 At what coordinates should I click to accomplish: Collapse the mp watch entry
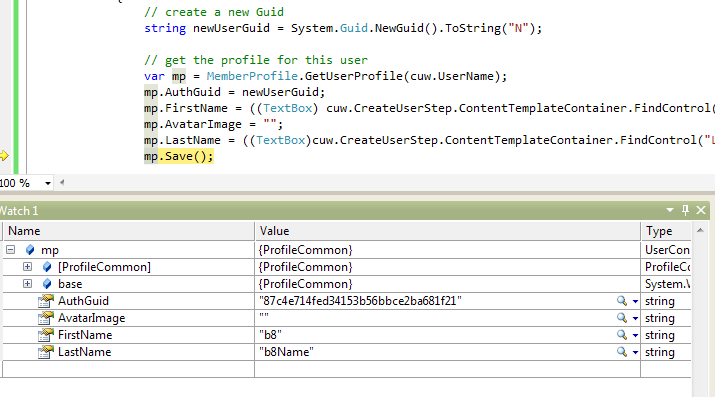pos(10,249)
